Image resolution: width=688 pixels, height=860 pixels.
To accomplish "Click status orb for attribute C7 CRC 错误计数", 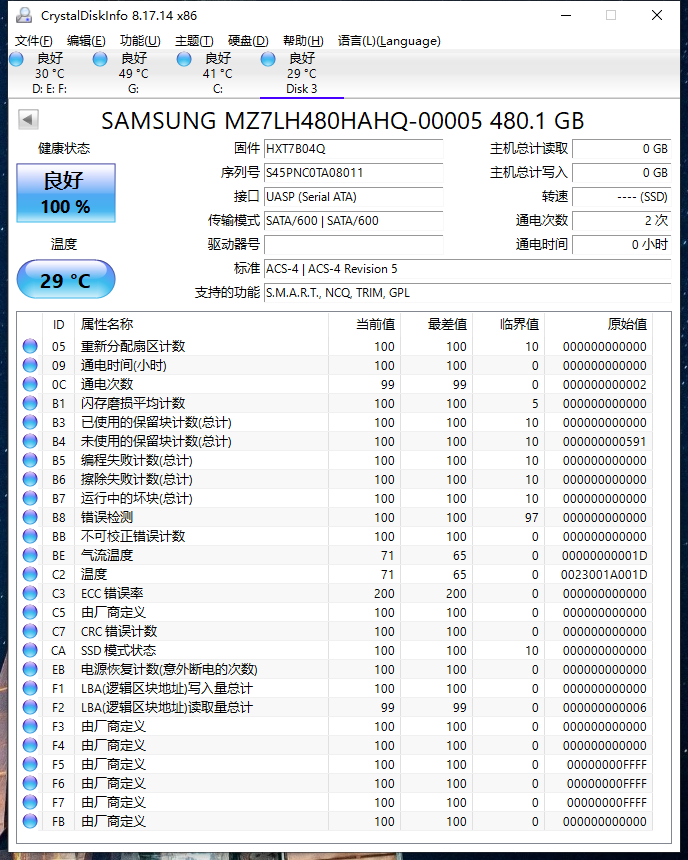I will tap(30, 631).
